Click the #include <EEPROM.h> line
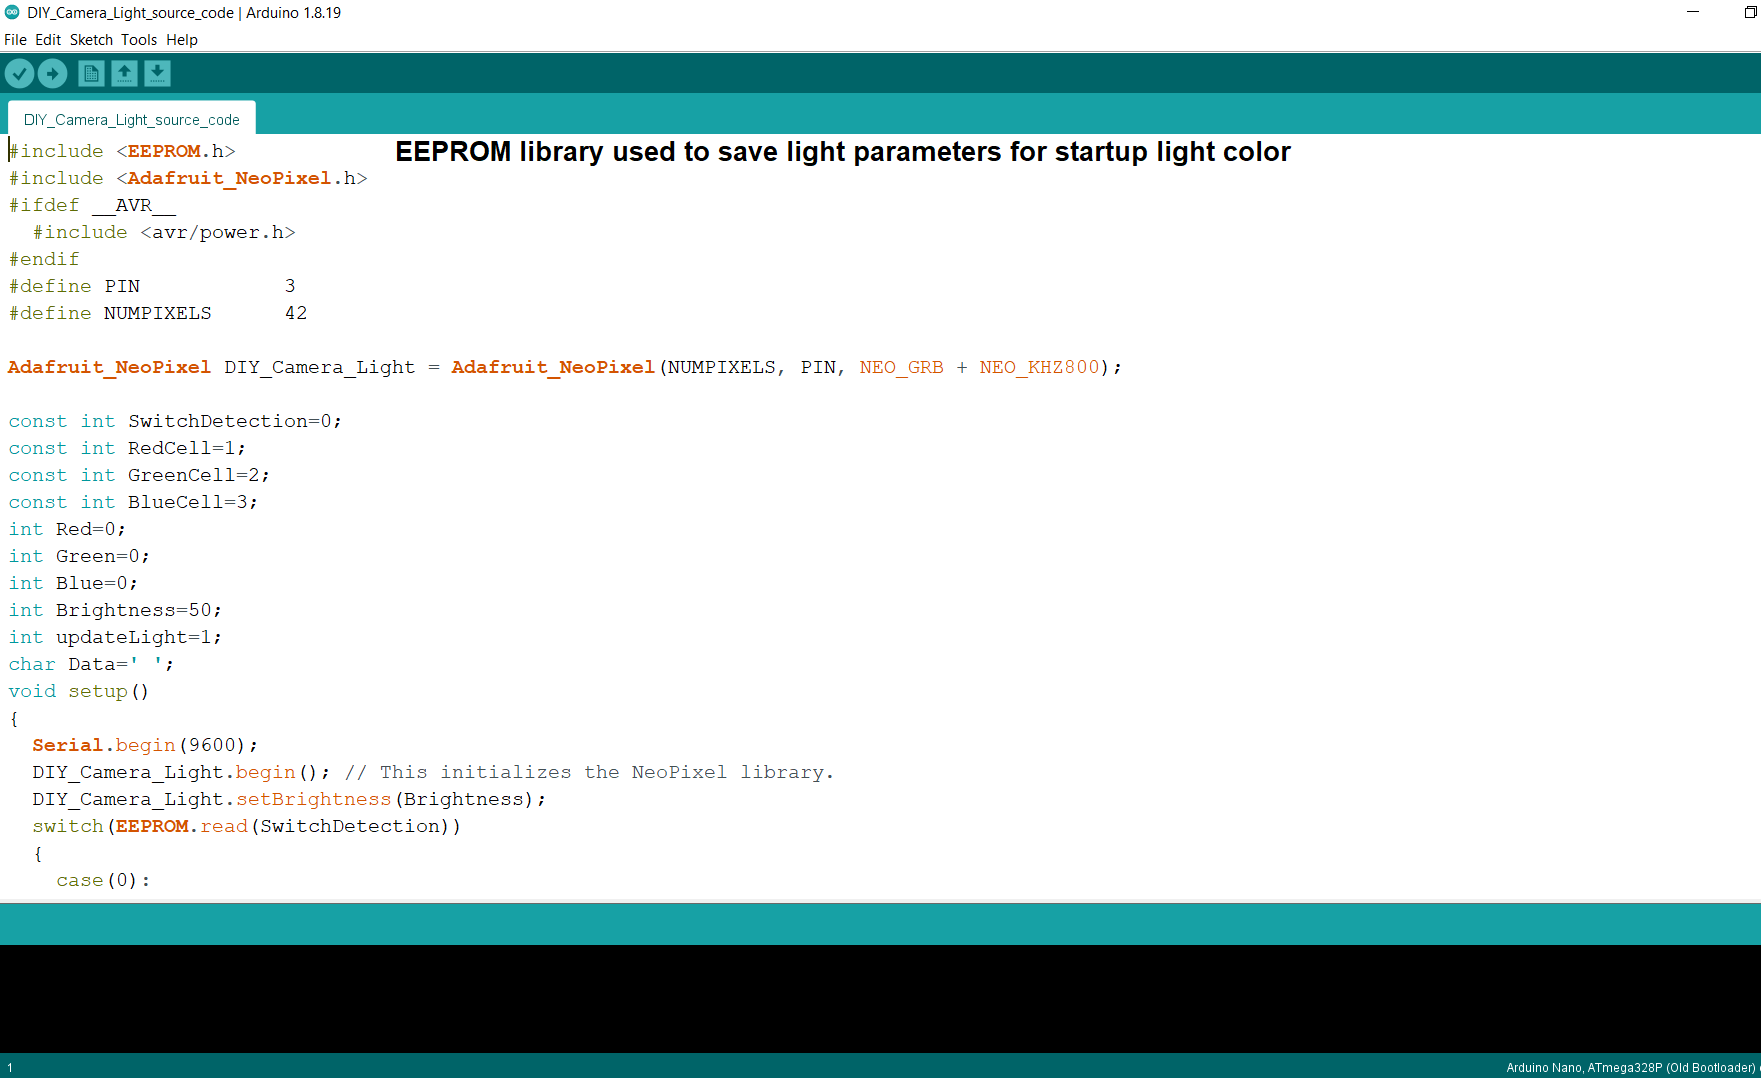Image resolution: width=1761 pixels, height=1078 pixels. [x=120, y=150]
